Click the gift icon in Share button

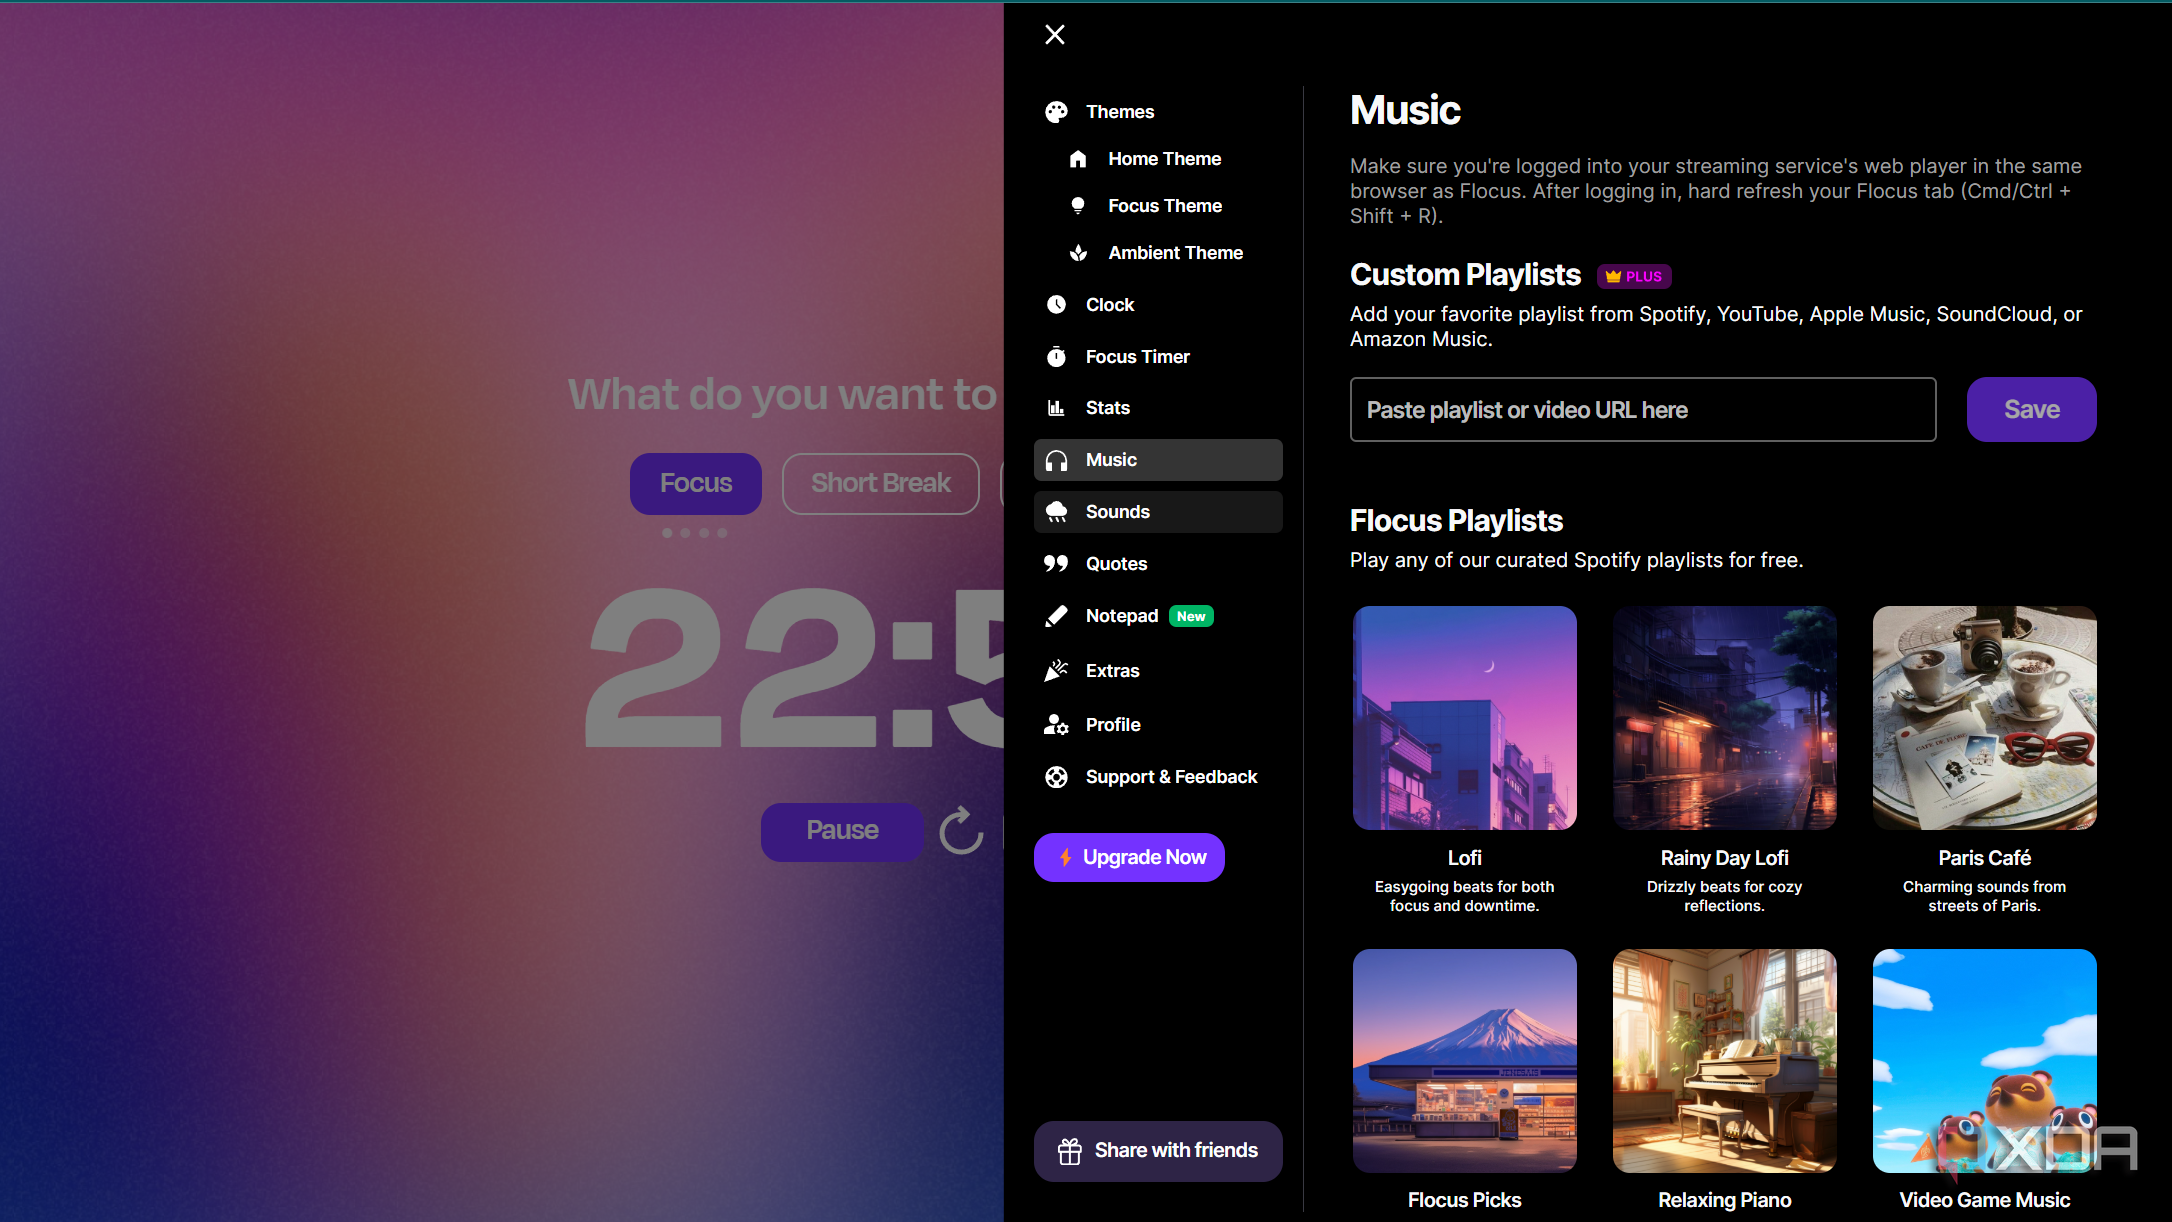tap(1070, 1151)
